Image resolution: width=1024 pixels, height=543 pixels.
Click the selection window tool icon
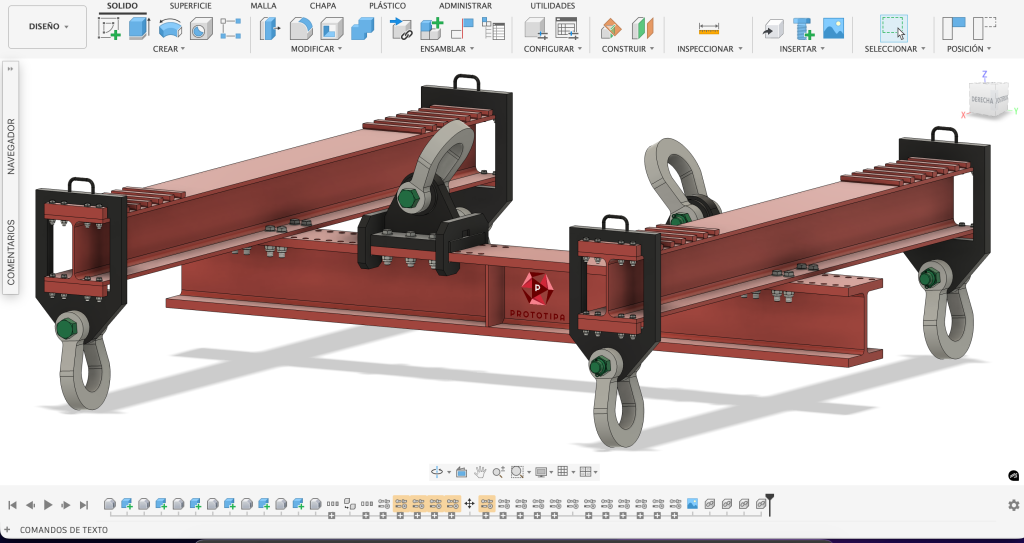click(893, 28)
